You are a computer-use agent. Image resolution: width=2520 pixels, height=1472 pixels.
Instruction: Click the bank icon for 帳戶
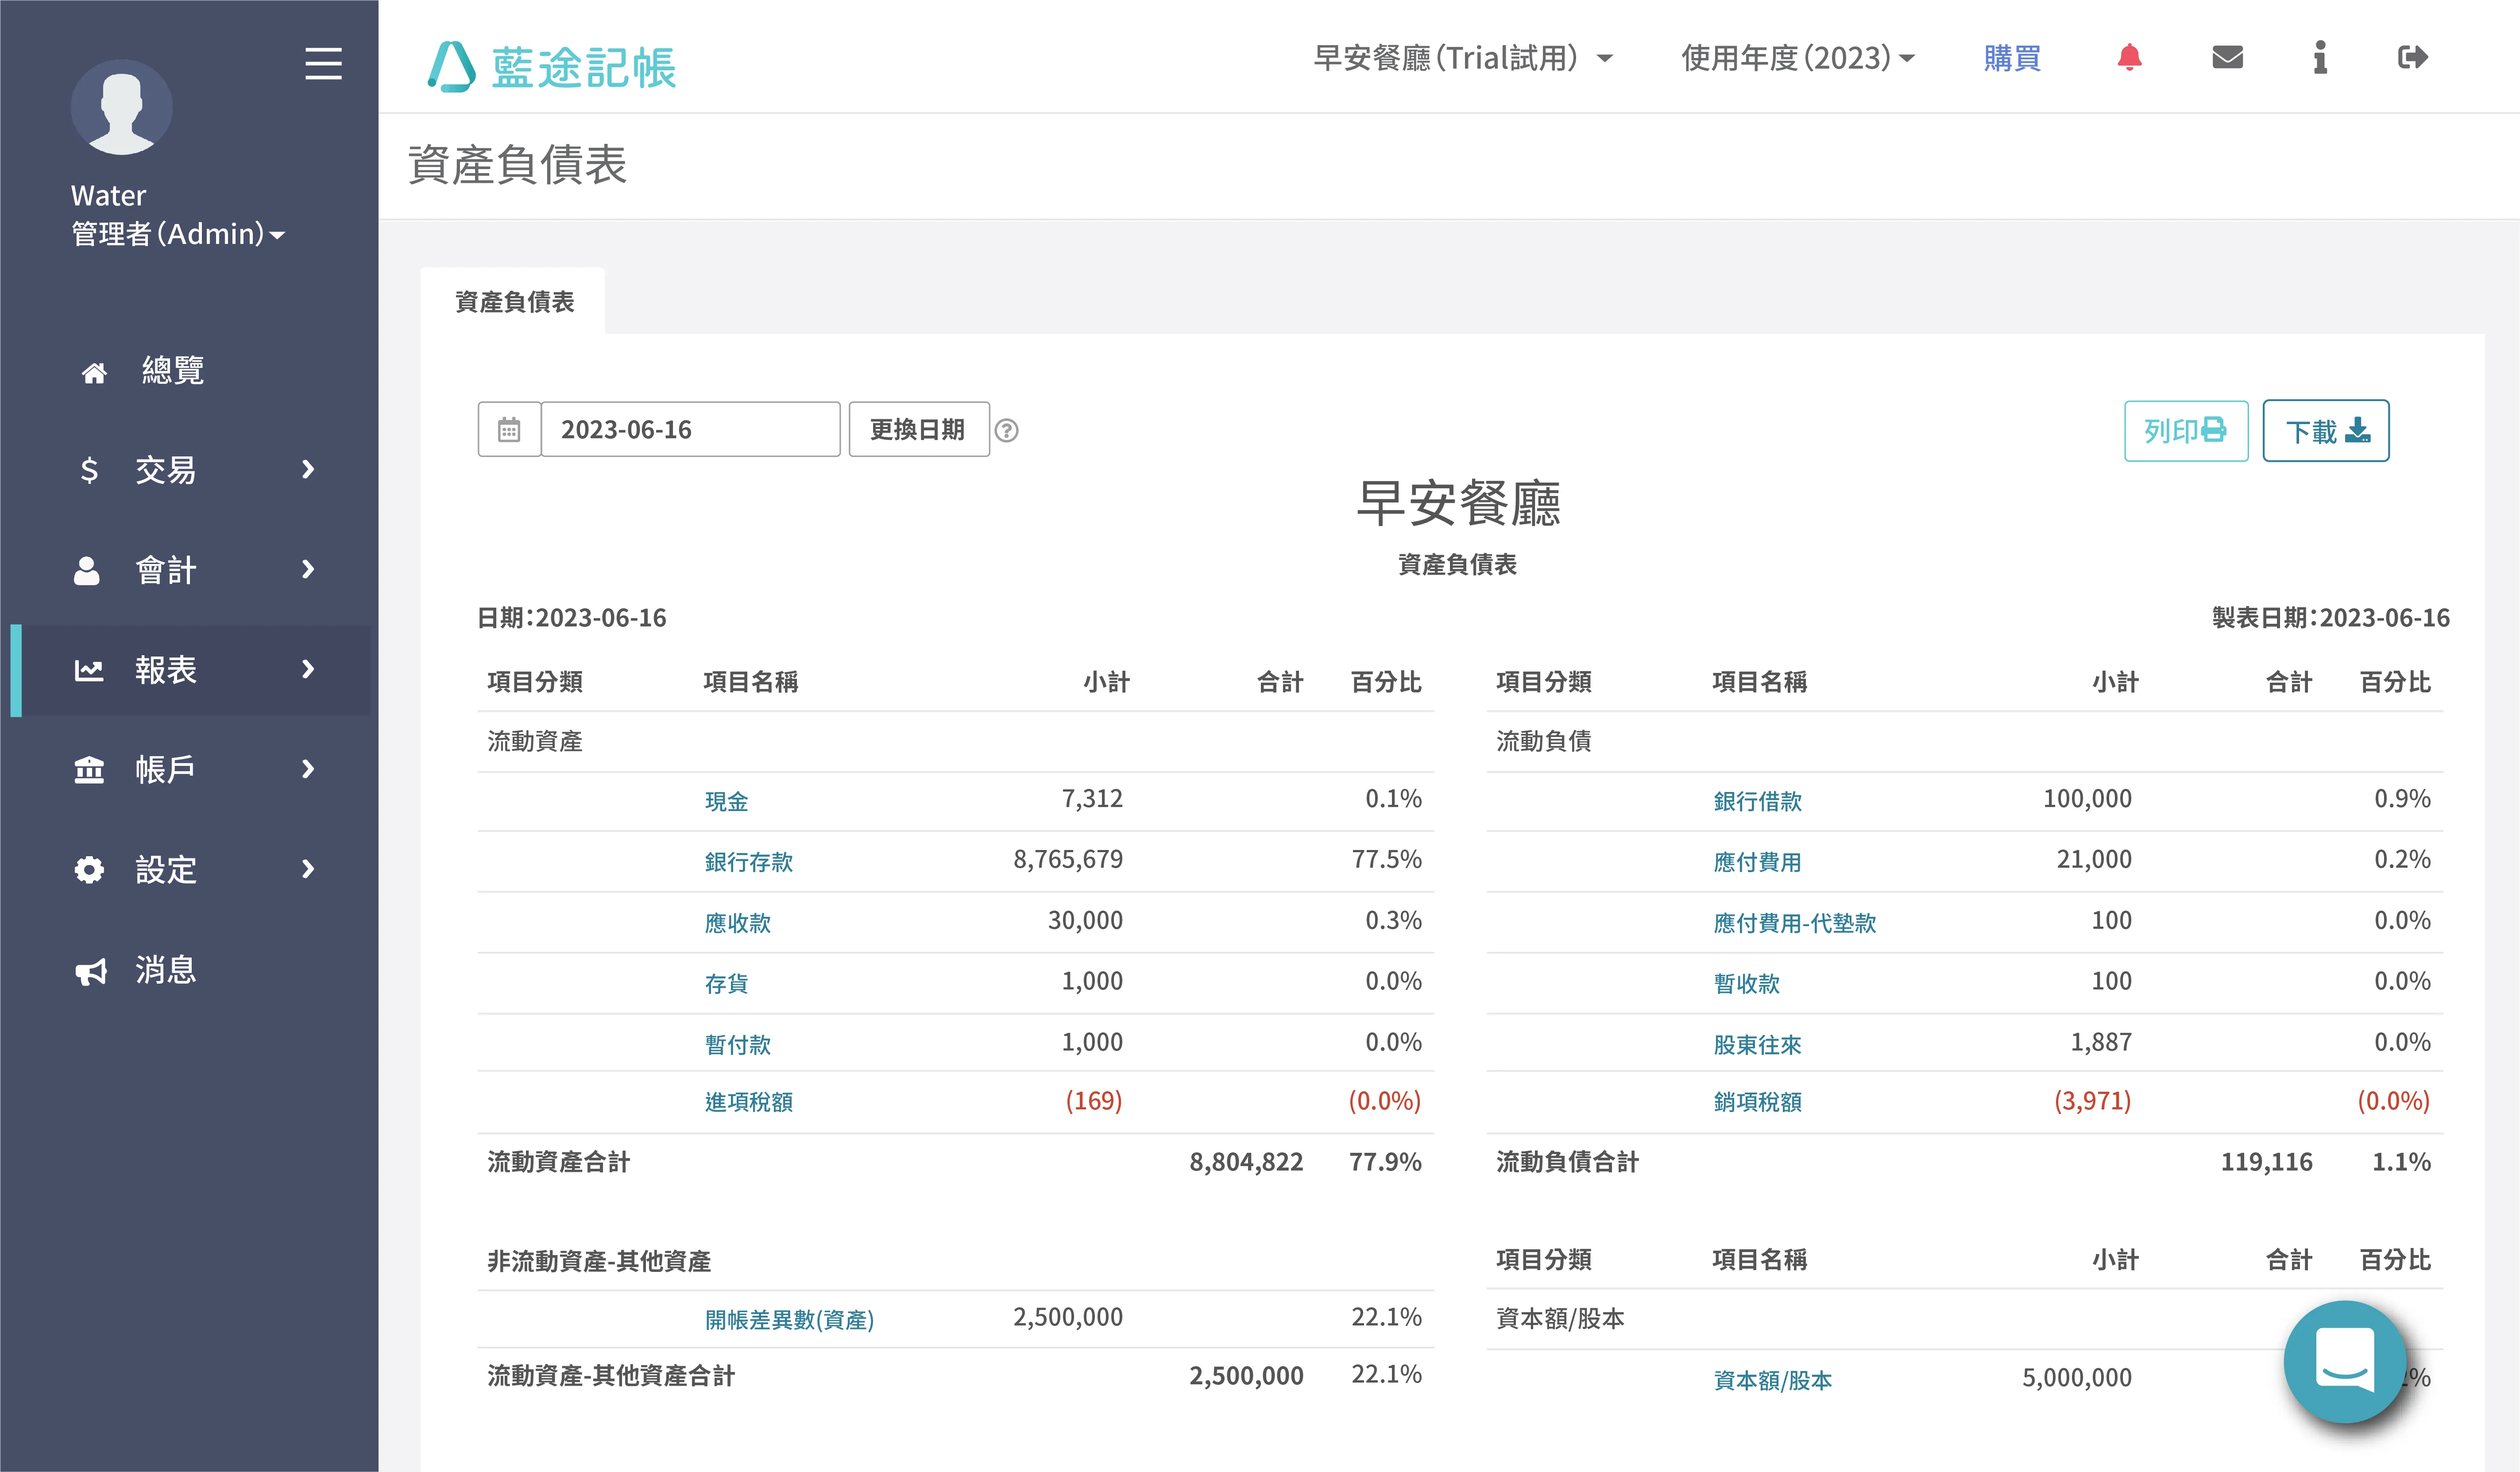[x=89, y=770]
